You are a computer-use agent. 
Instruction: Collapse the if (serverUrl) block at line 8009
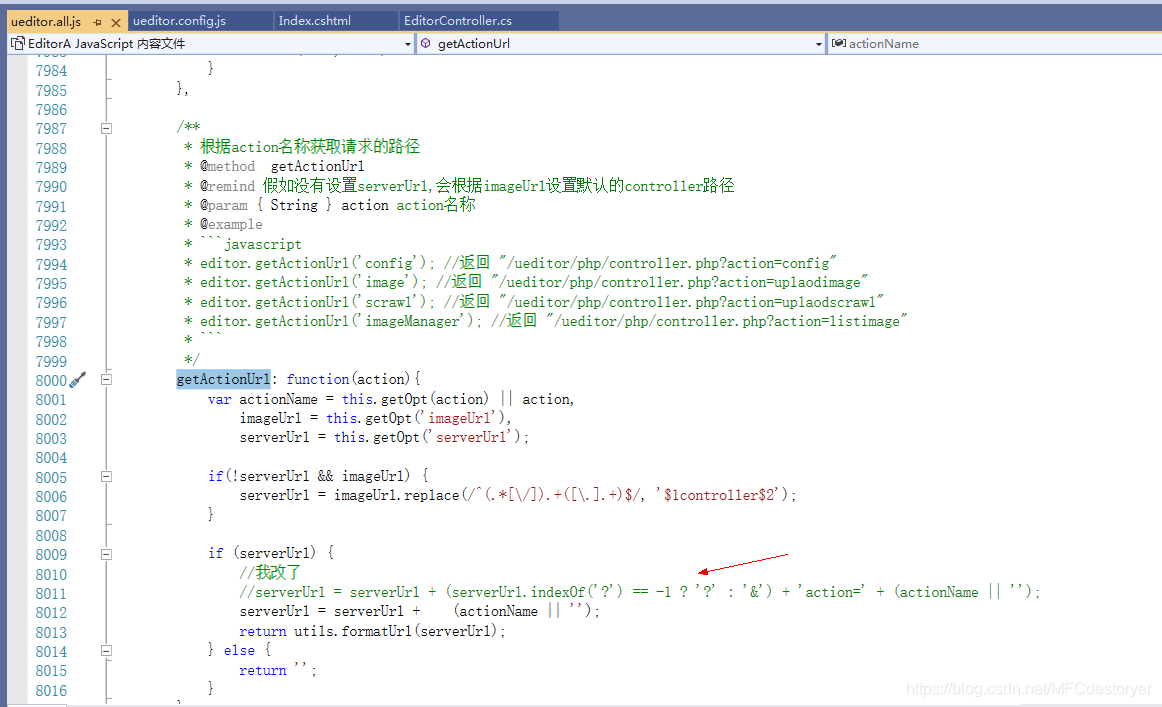point(107,554)
